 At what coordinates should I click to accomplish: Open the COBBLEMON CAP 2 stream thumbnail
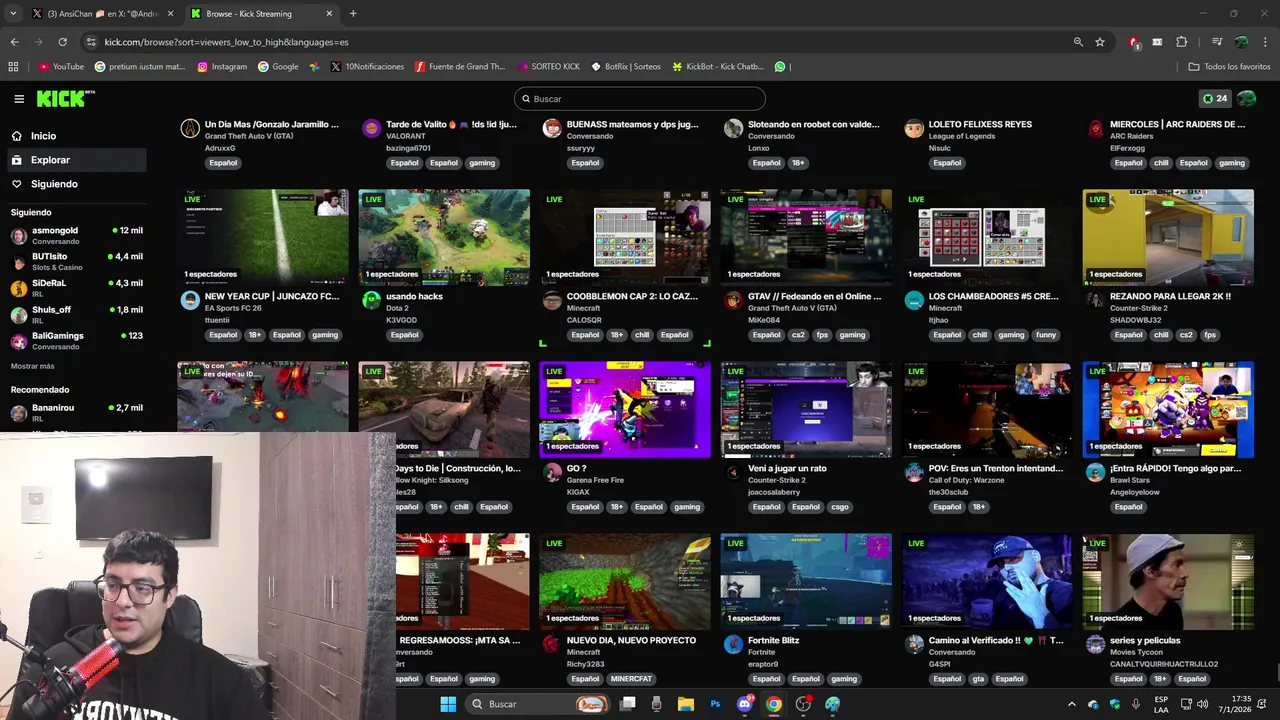click(x=625, y=237)
